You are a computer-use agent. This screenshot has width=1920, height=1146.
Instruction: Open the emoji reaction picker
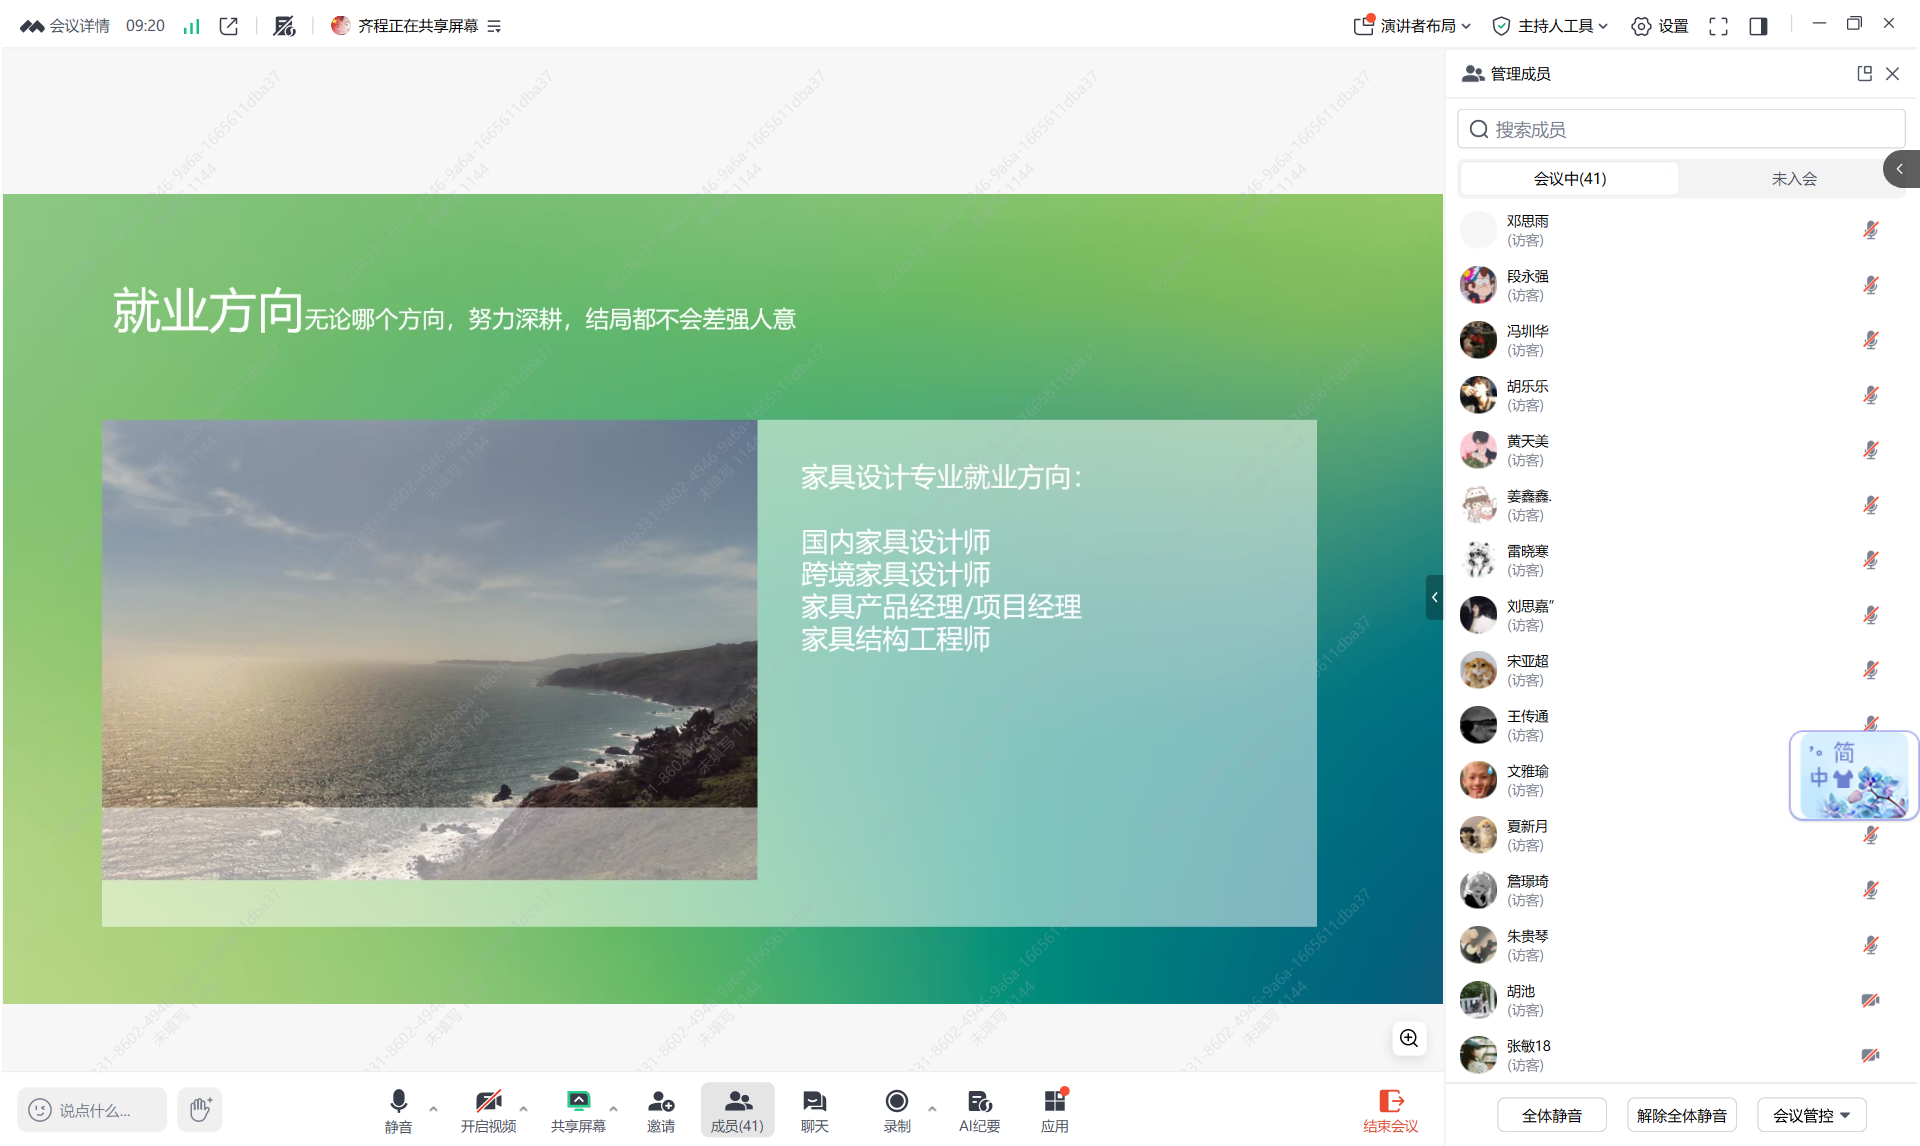[40, 1110]
